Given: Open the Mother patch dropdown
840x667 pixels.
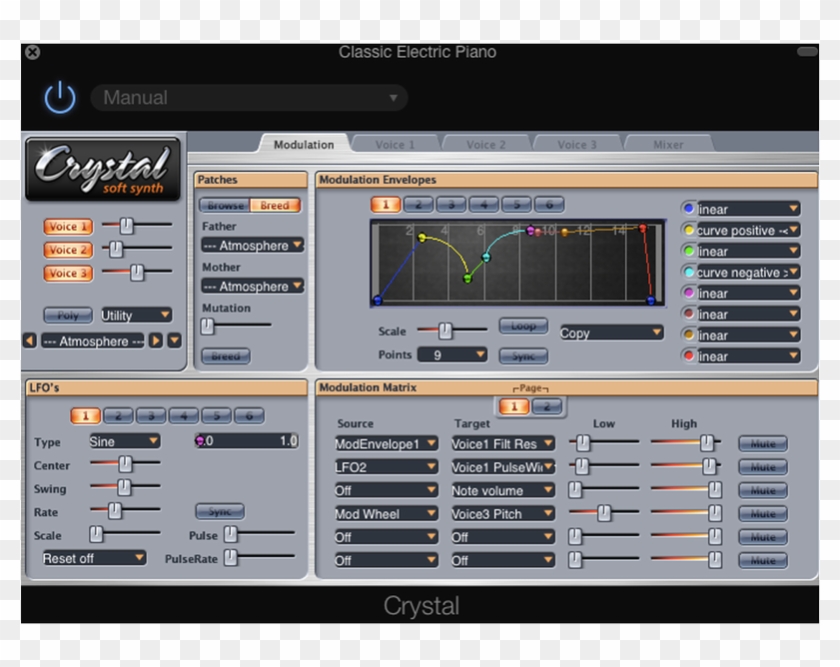Looking at the screenshot, I should pyautogui.click(x=252, y=286).
